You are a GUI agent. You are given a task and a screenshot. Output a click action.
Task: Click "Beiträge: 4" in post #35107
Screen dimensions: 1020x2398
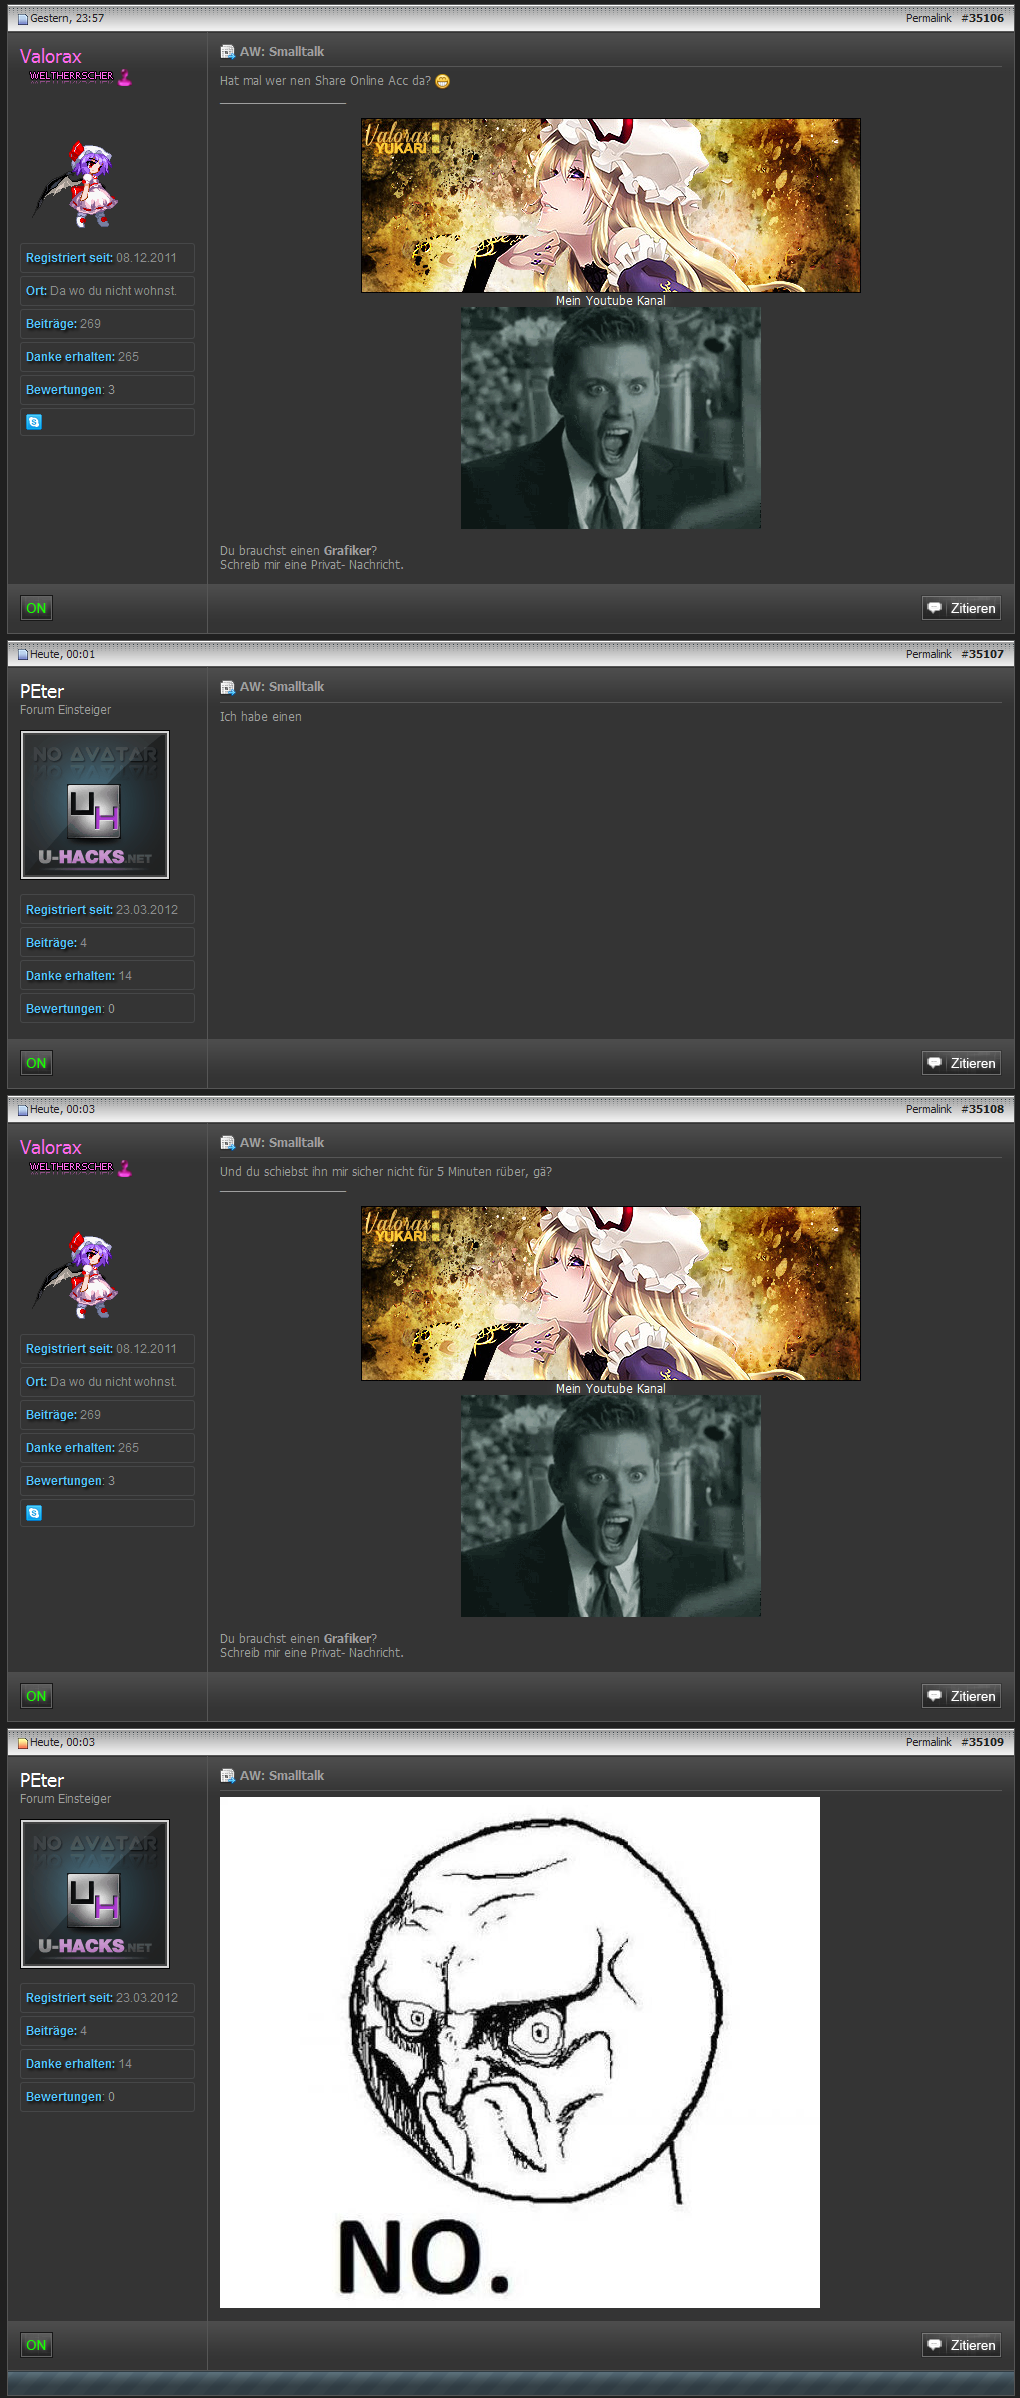(107, 943)
